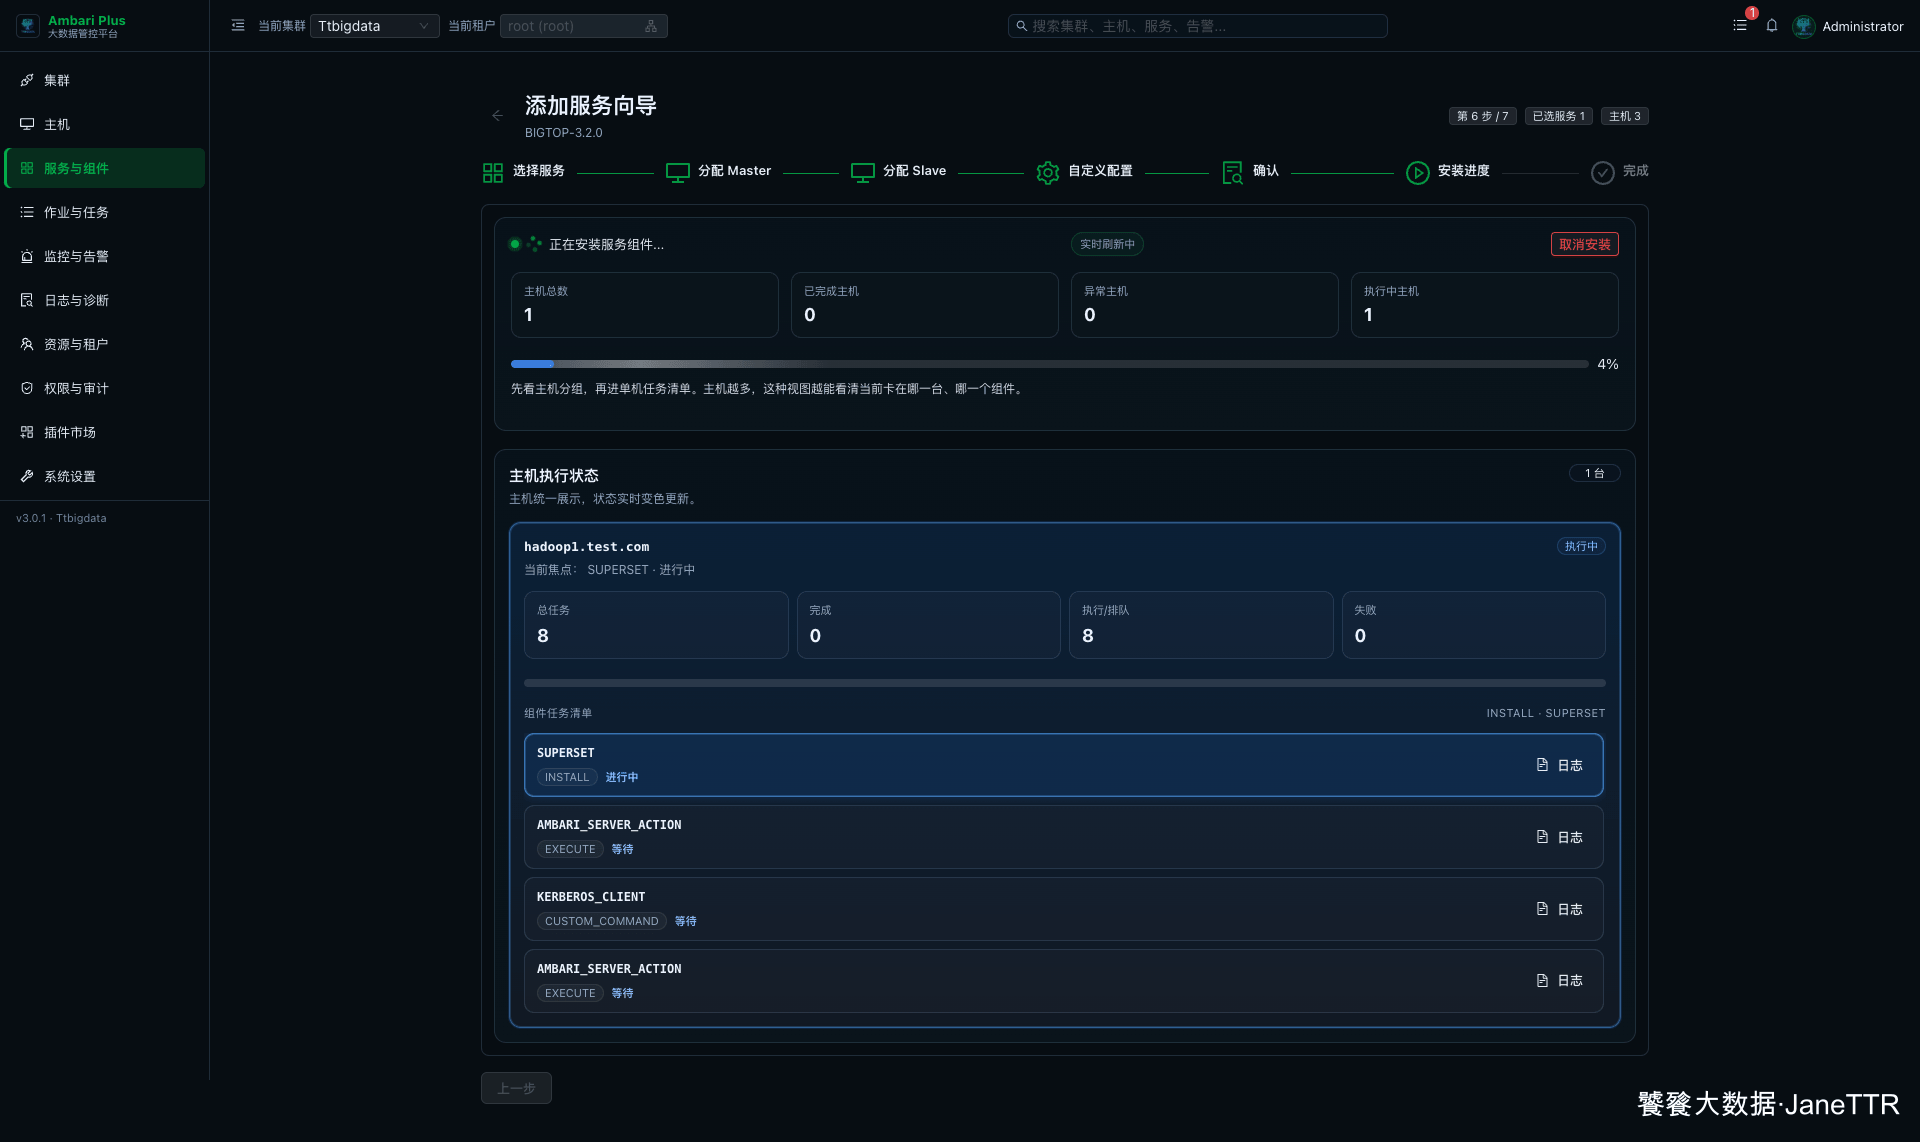Click the 主机总数 stat card
The height and width of the screenshot is (1142, 1920).
coord(644,305)
